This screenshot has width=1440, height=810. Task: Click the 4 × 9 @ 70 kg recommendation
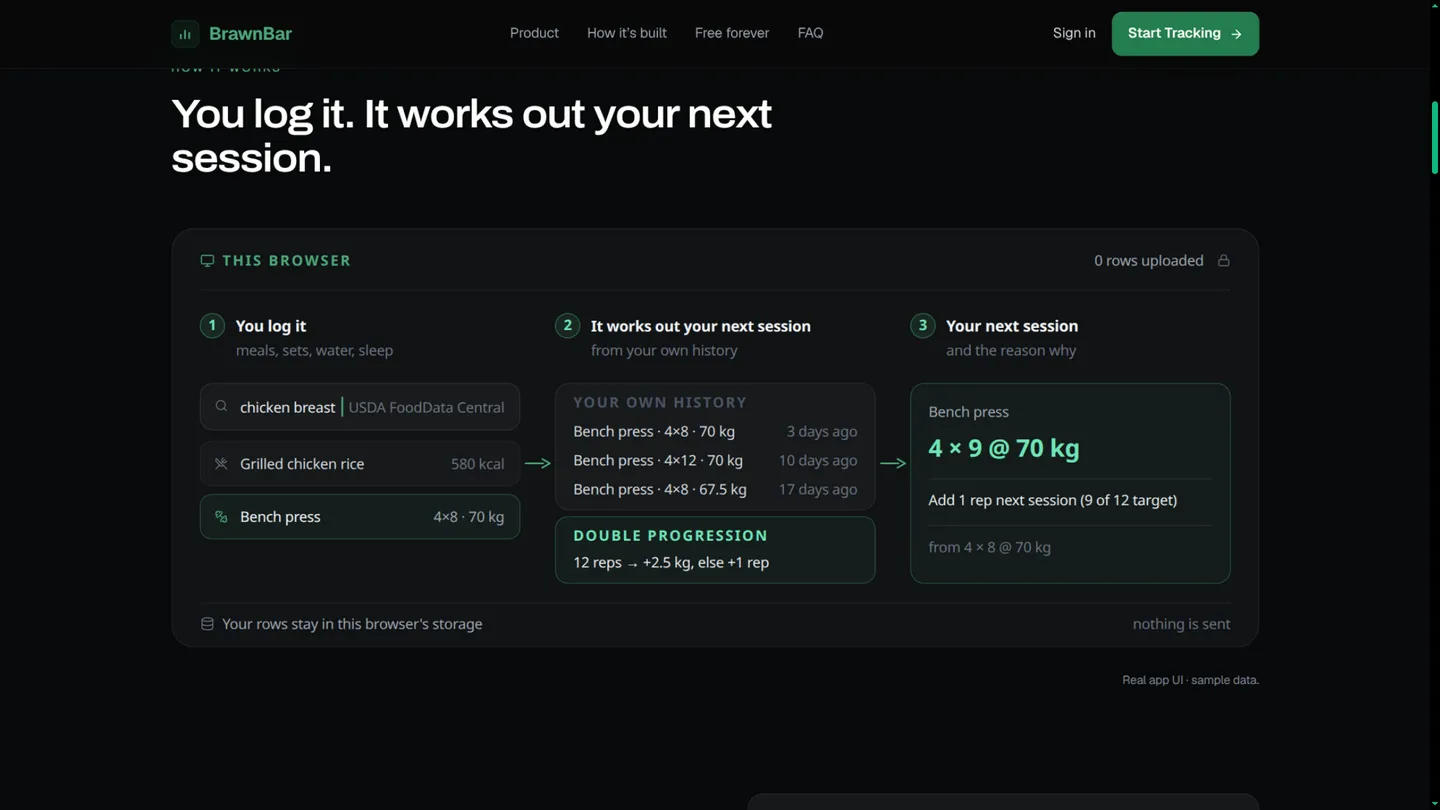tap(1004, 448)
